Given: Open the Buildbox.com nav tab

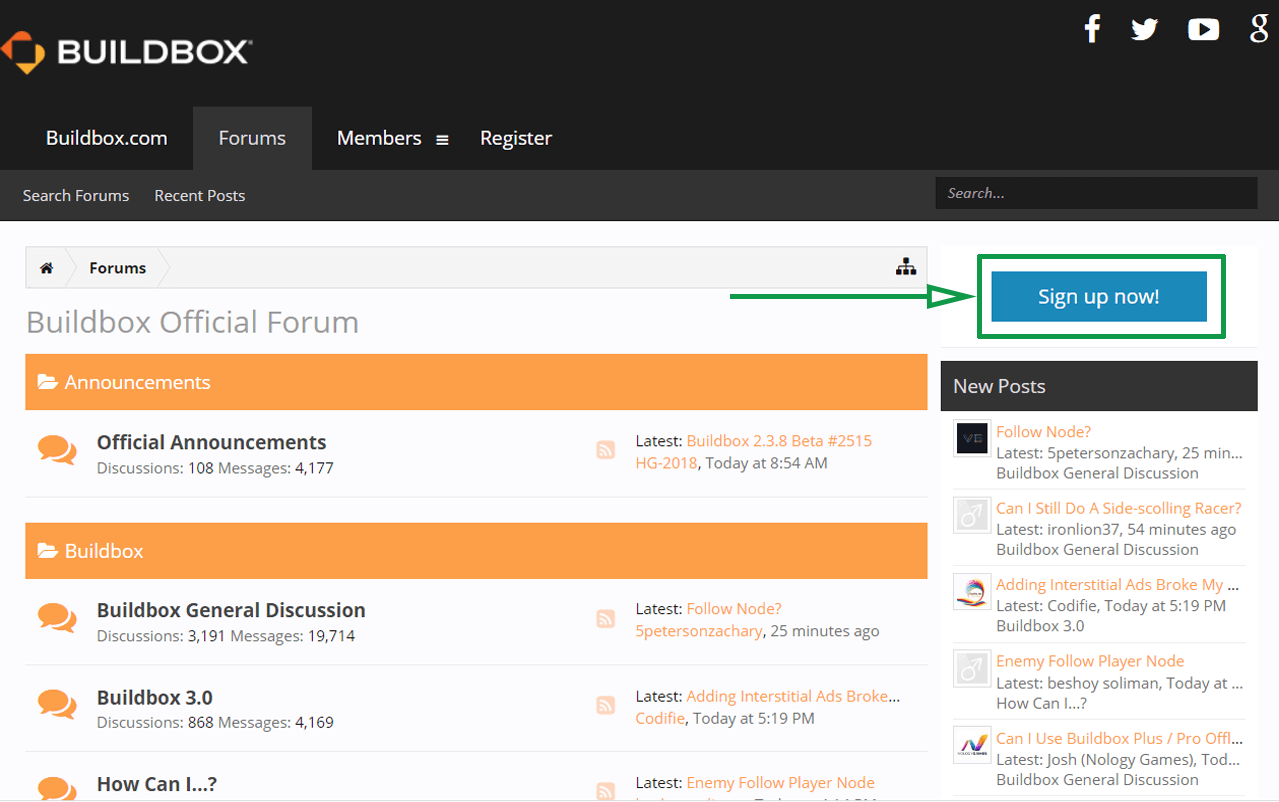Looking at the screenshot, I should tap(107, 138).
